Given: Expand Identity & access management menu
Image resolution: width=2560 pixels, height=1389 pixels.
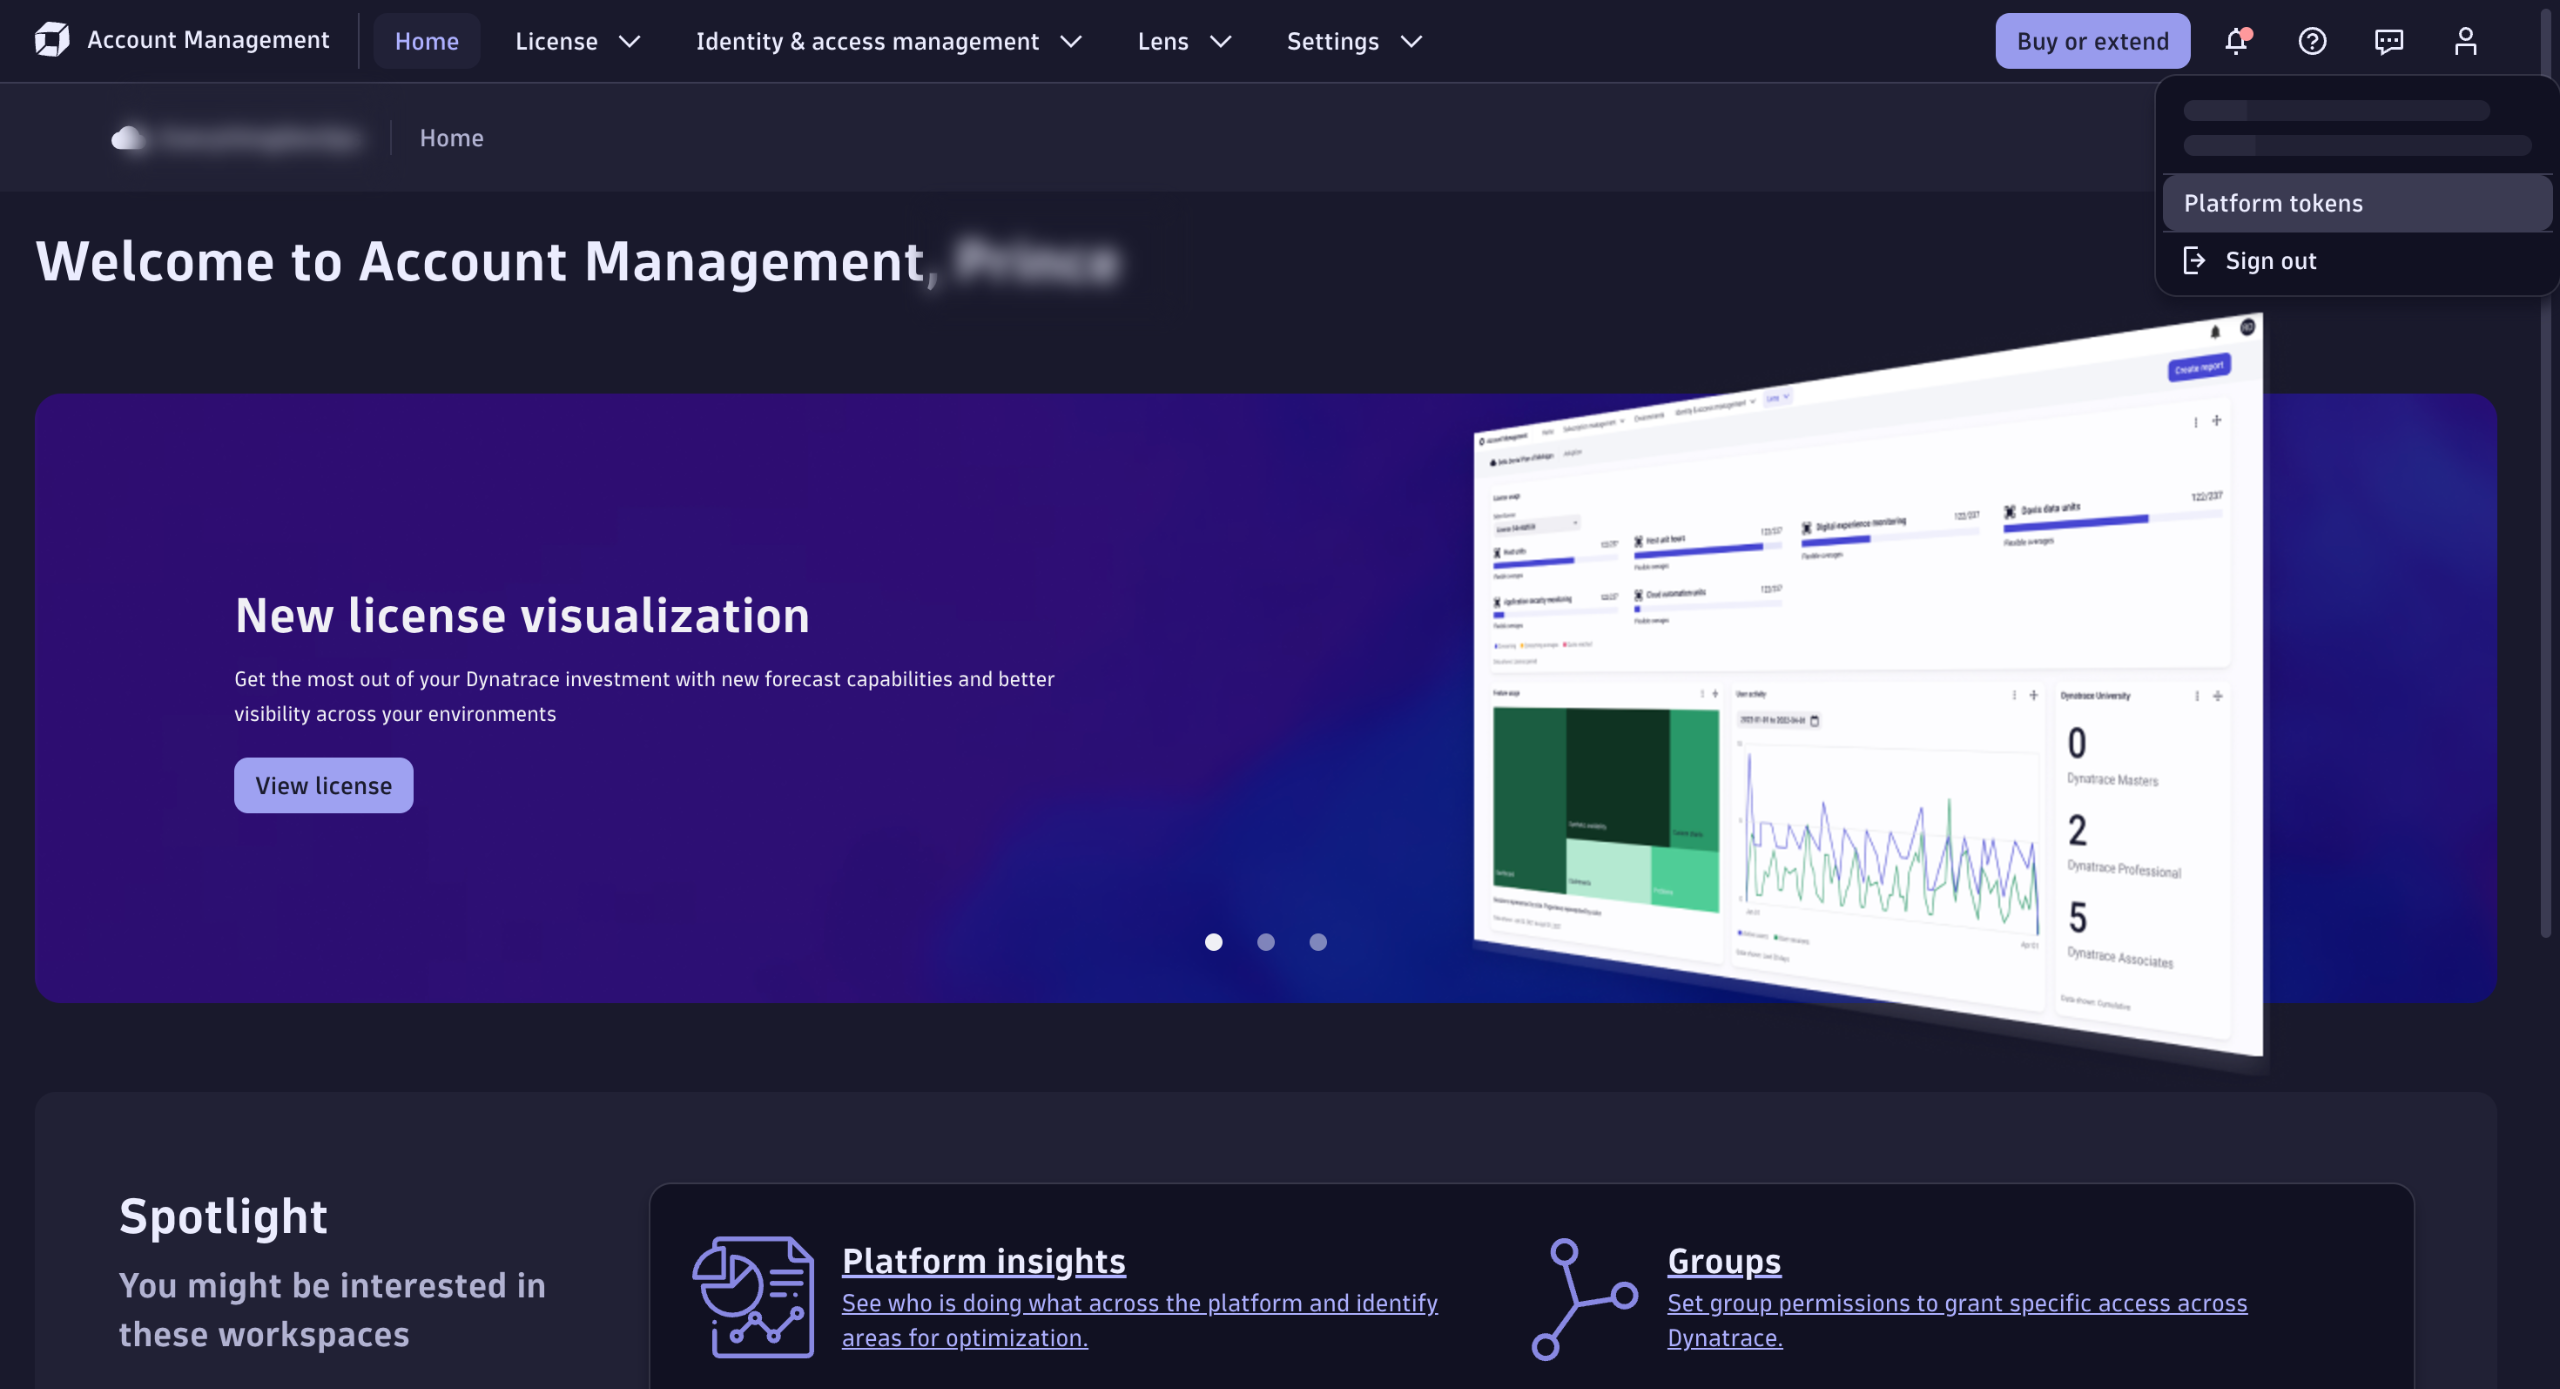Looking at the screenshot, I should [888, 41].
